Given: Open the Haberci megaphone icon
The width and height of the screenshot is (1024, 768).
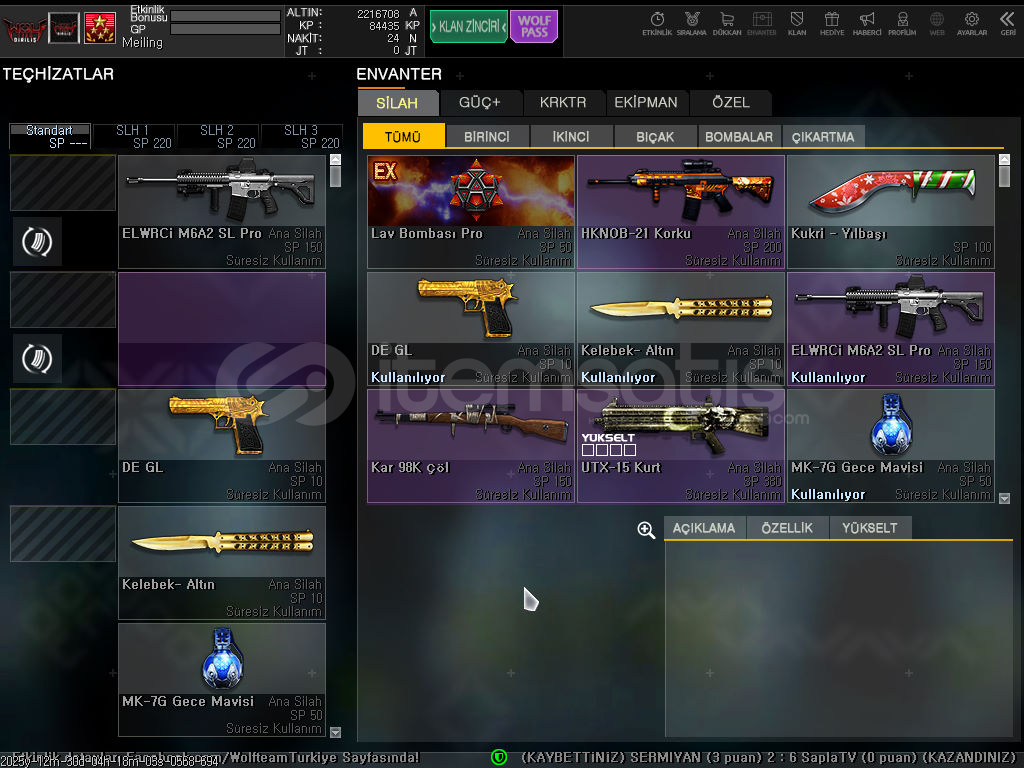Looking at the screenshot, I should coord(867,24).
